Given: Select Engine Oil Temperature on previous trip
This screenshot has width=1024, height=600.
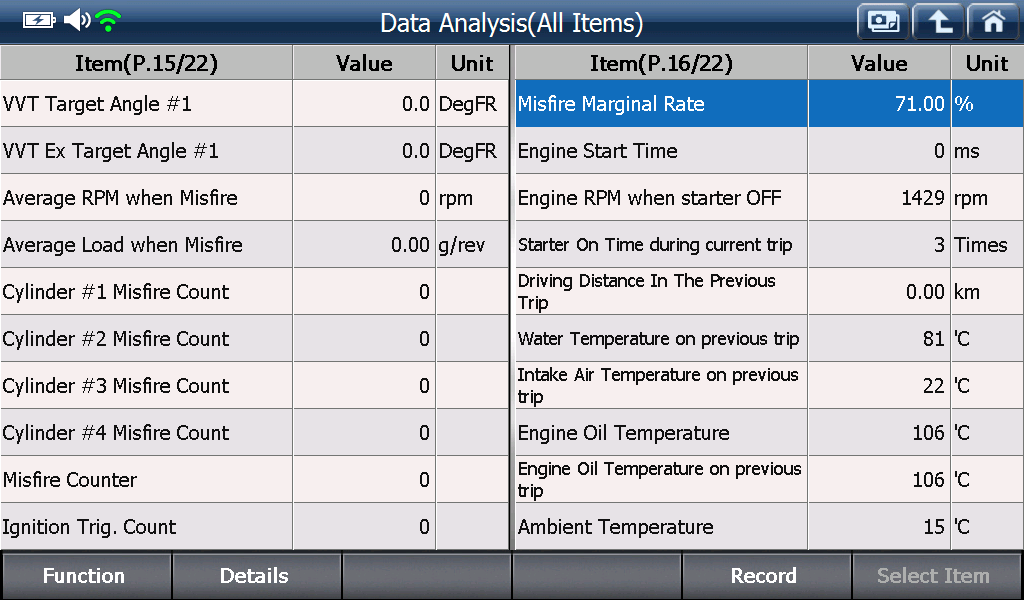Looking at the screenshot, I should point(769,480).
